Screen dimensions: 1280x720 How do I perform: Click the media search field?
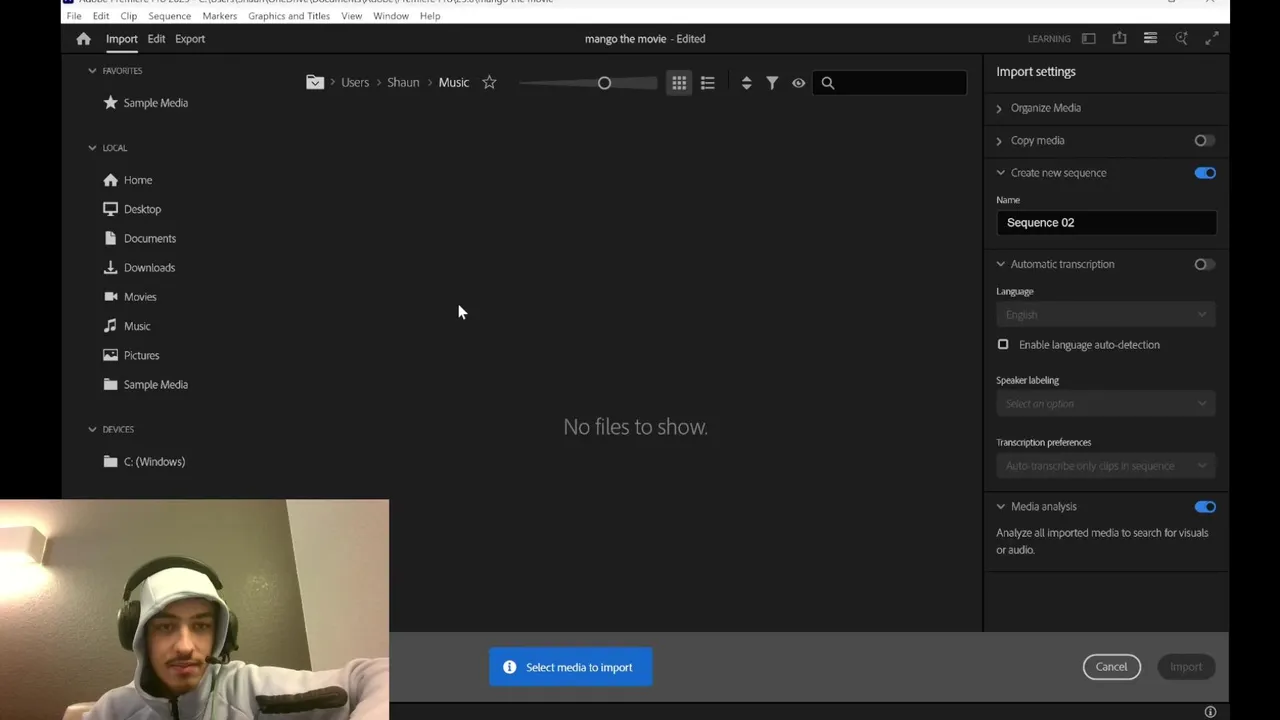click(x=890, y=83)
